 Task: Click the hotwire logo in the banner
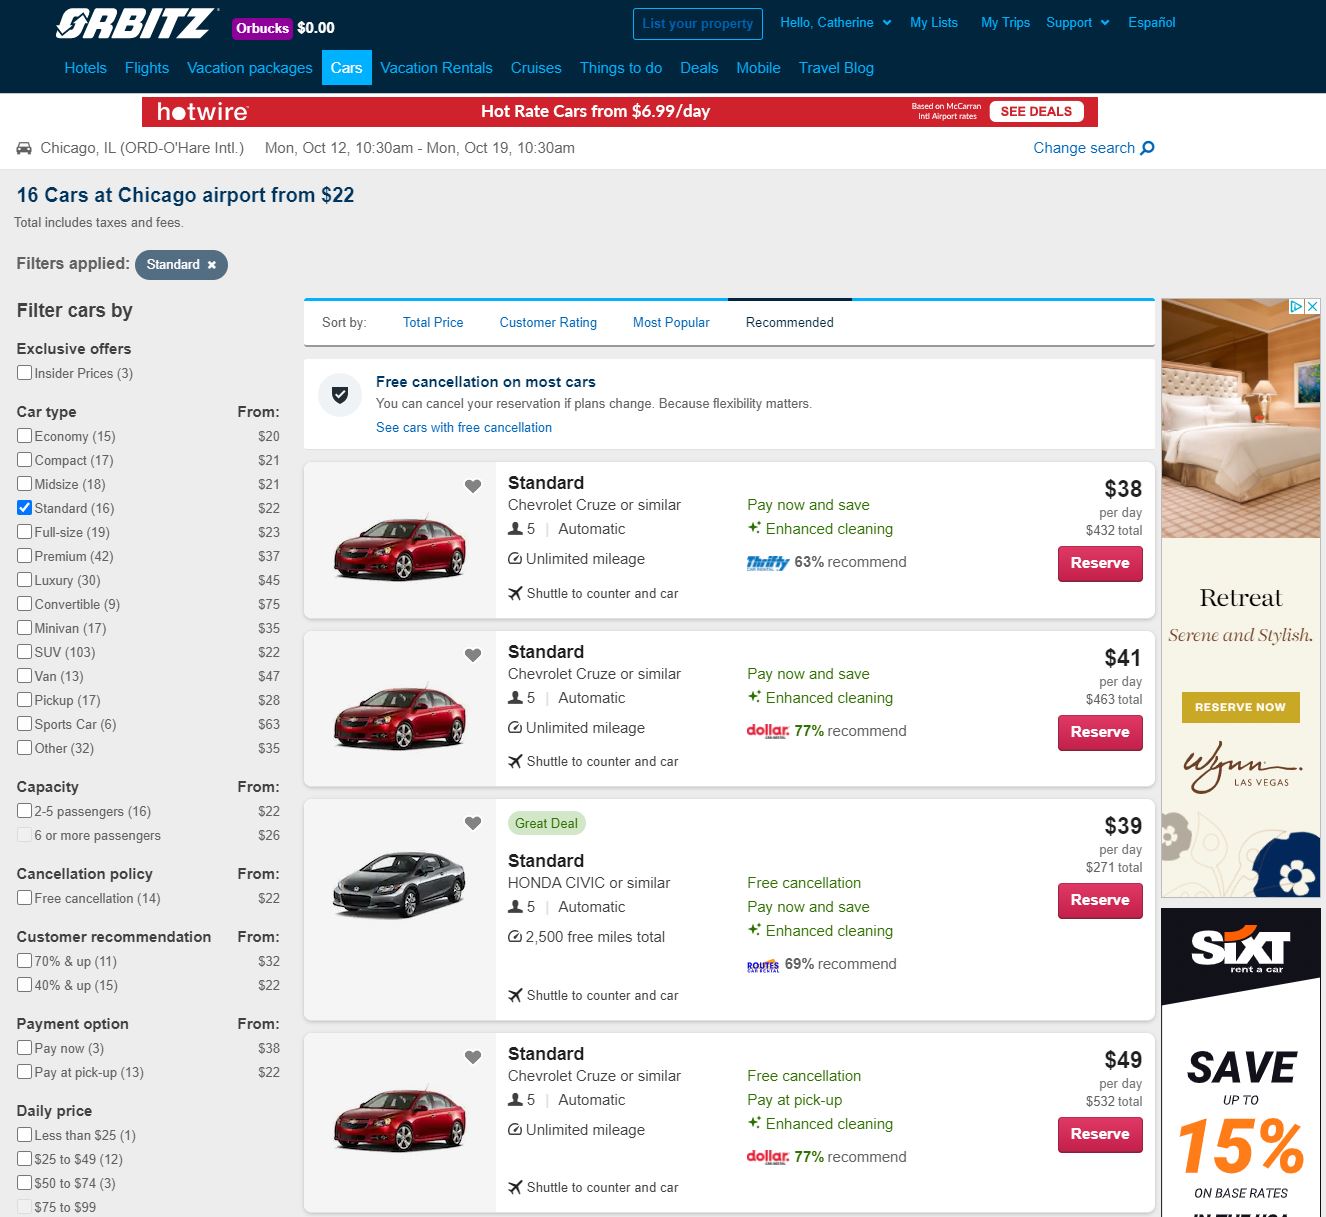202,112
